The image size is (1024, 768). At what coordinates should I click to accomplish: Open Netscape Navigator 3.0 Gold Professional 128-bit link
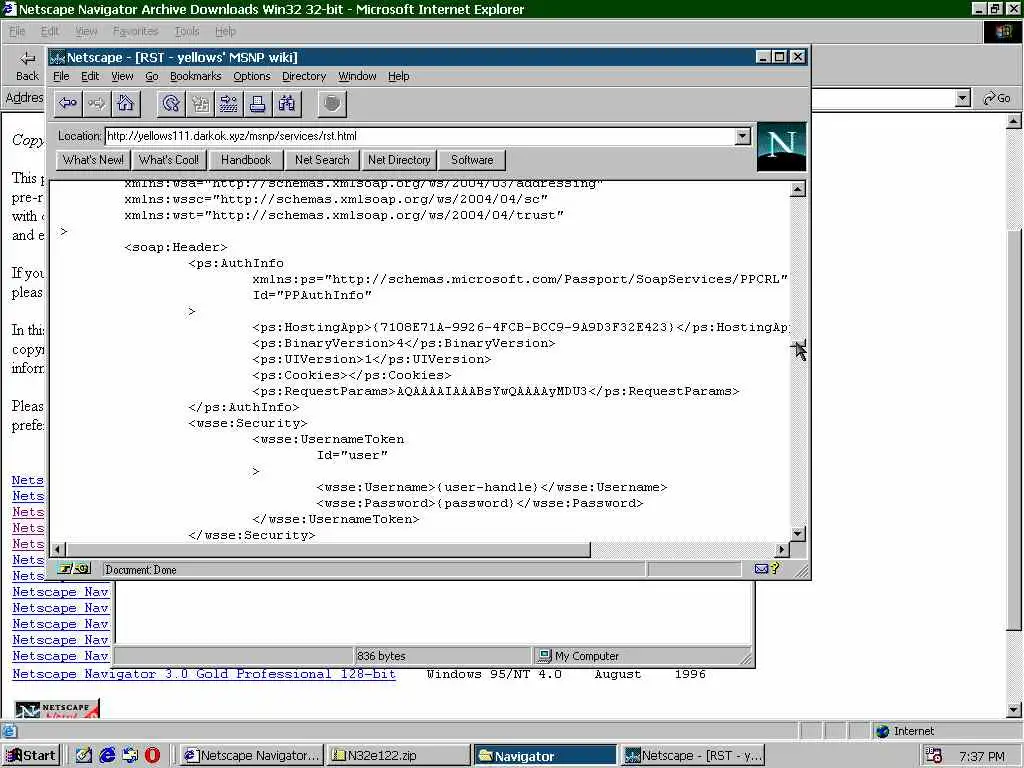[204, 674]
